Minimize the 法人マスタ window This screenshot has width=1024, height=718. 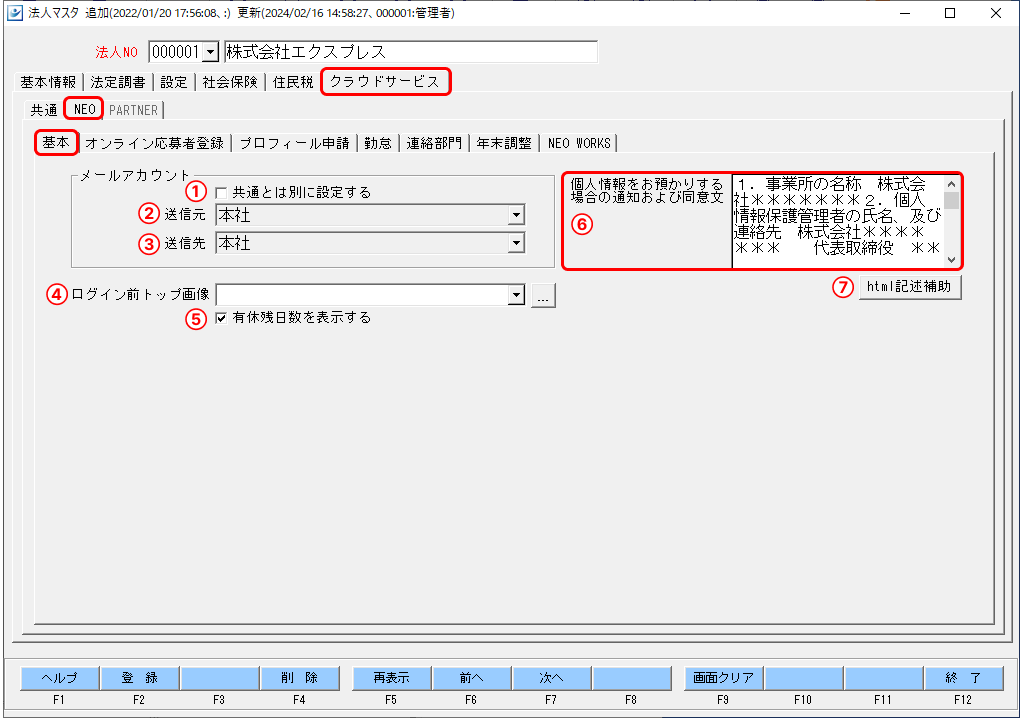point(905,13)
